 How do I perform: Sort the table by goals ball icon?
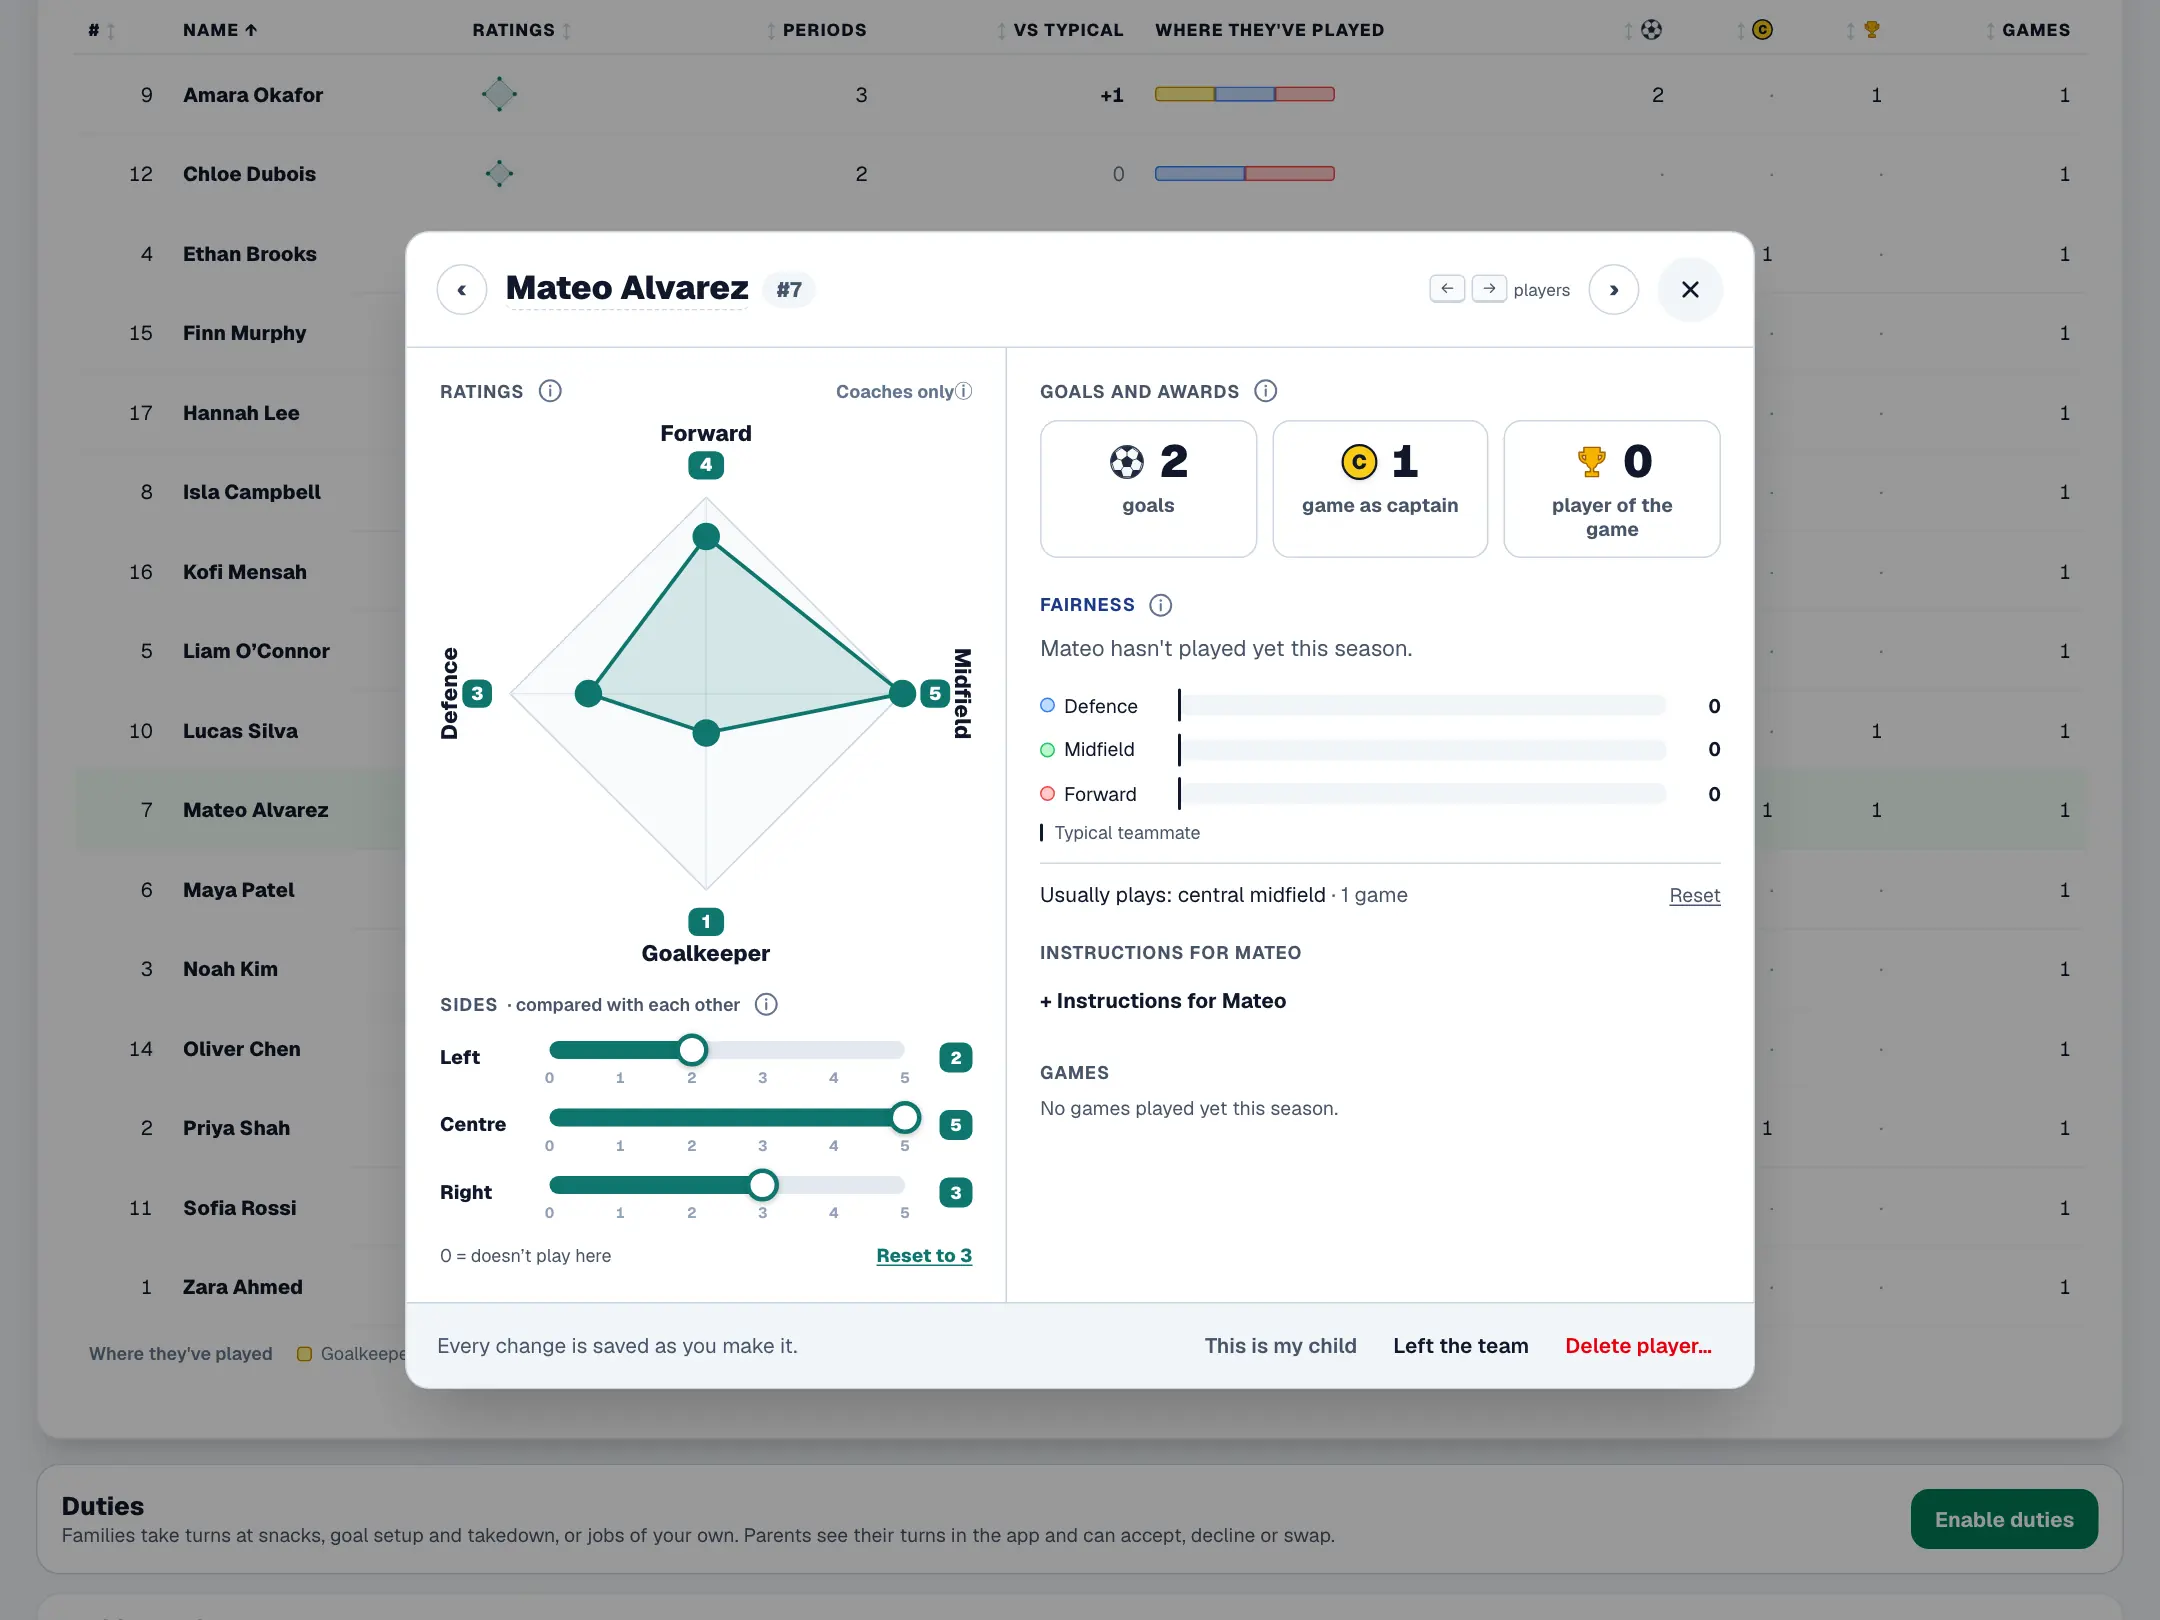[1651, 30]
